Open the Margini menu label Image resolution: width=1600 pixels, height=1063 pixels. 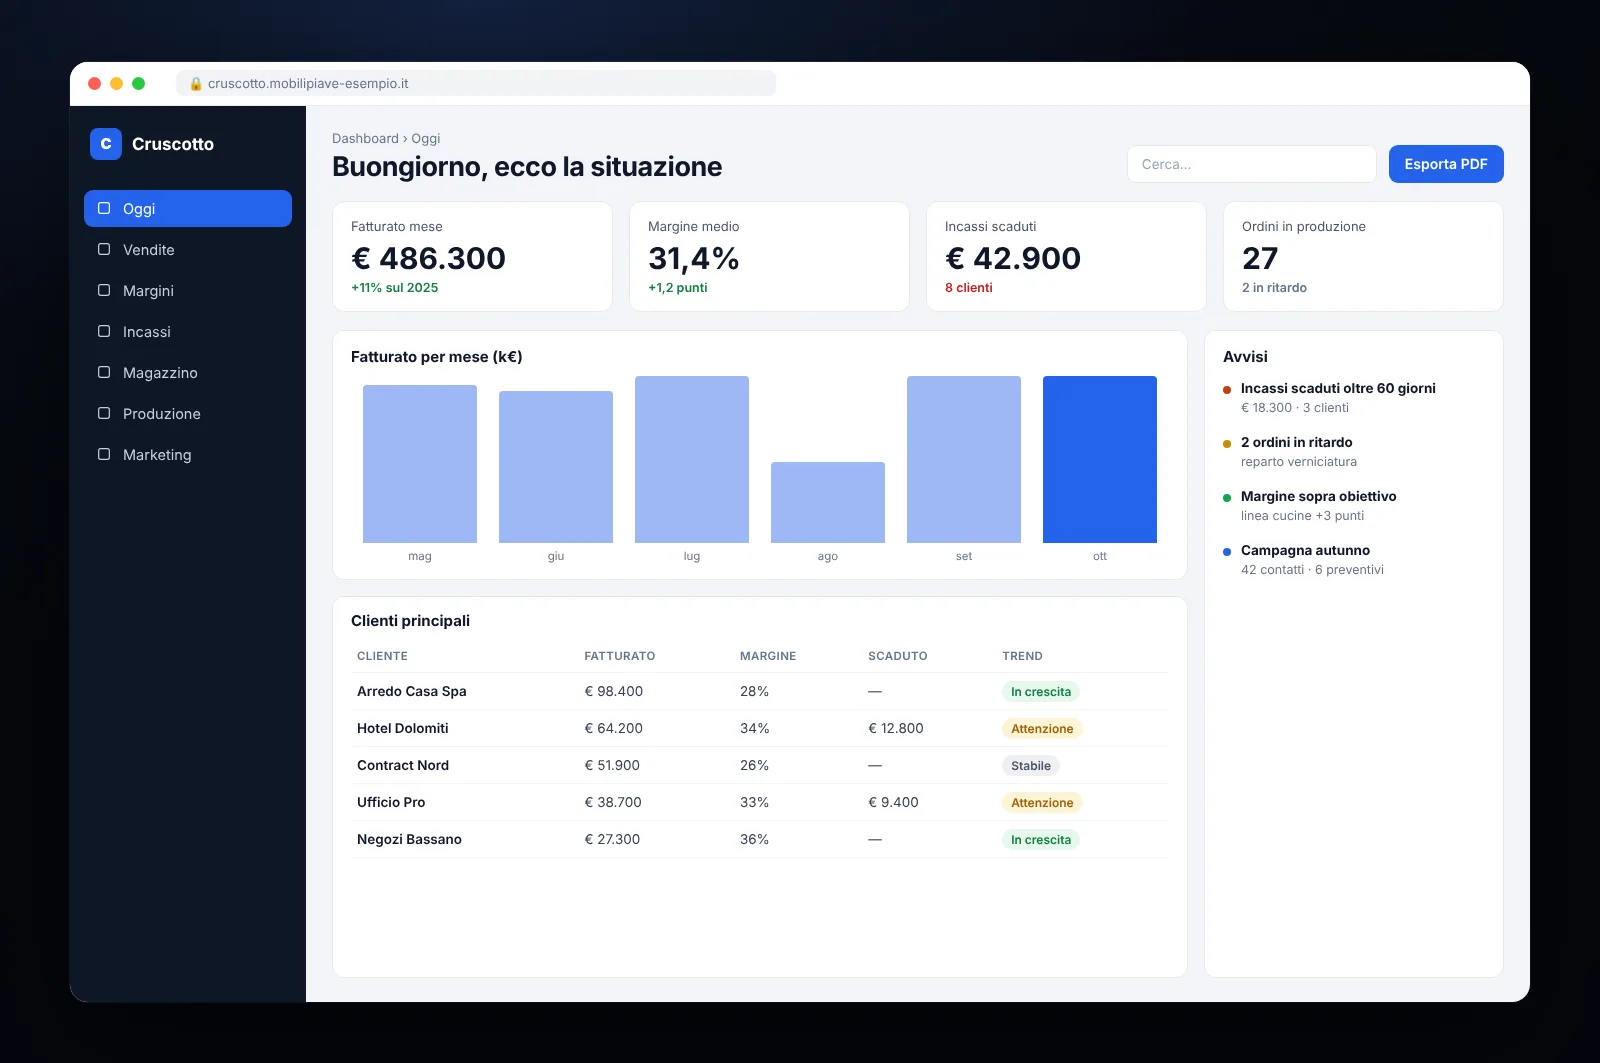(148, 291)
